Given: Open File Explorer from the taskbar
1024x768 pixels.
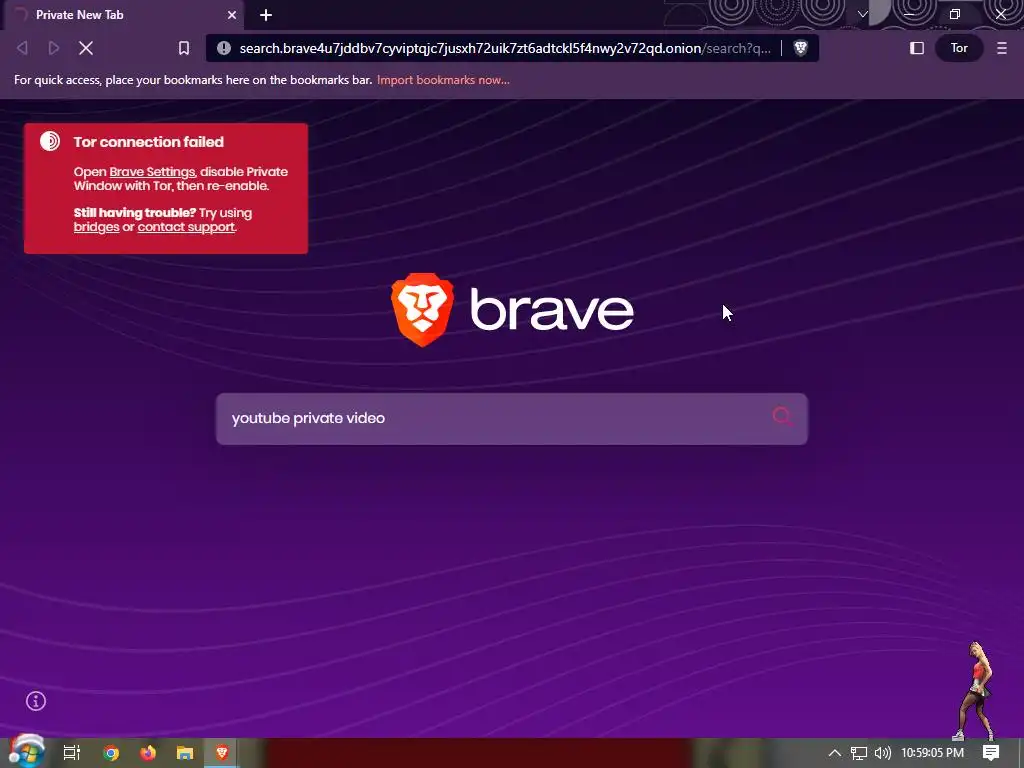Looking at the screenshot, I should [185, 753].
